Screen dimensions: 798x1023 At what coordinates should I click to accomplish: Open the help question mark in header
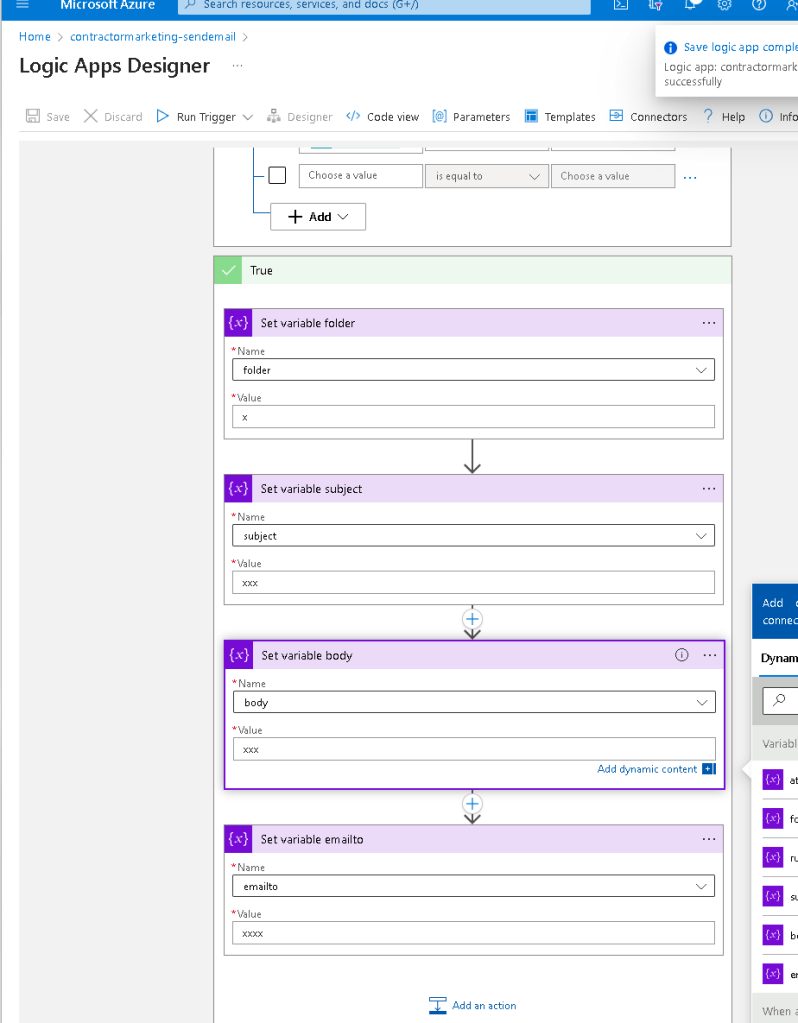click(759, 5)
